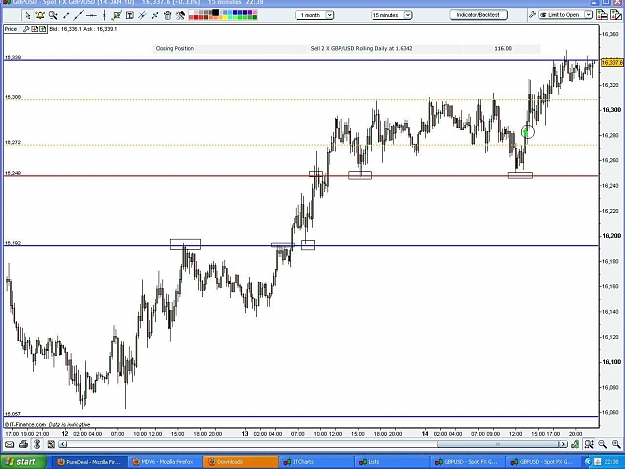Switch to Lists taskbar item

[391, 462]
